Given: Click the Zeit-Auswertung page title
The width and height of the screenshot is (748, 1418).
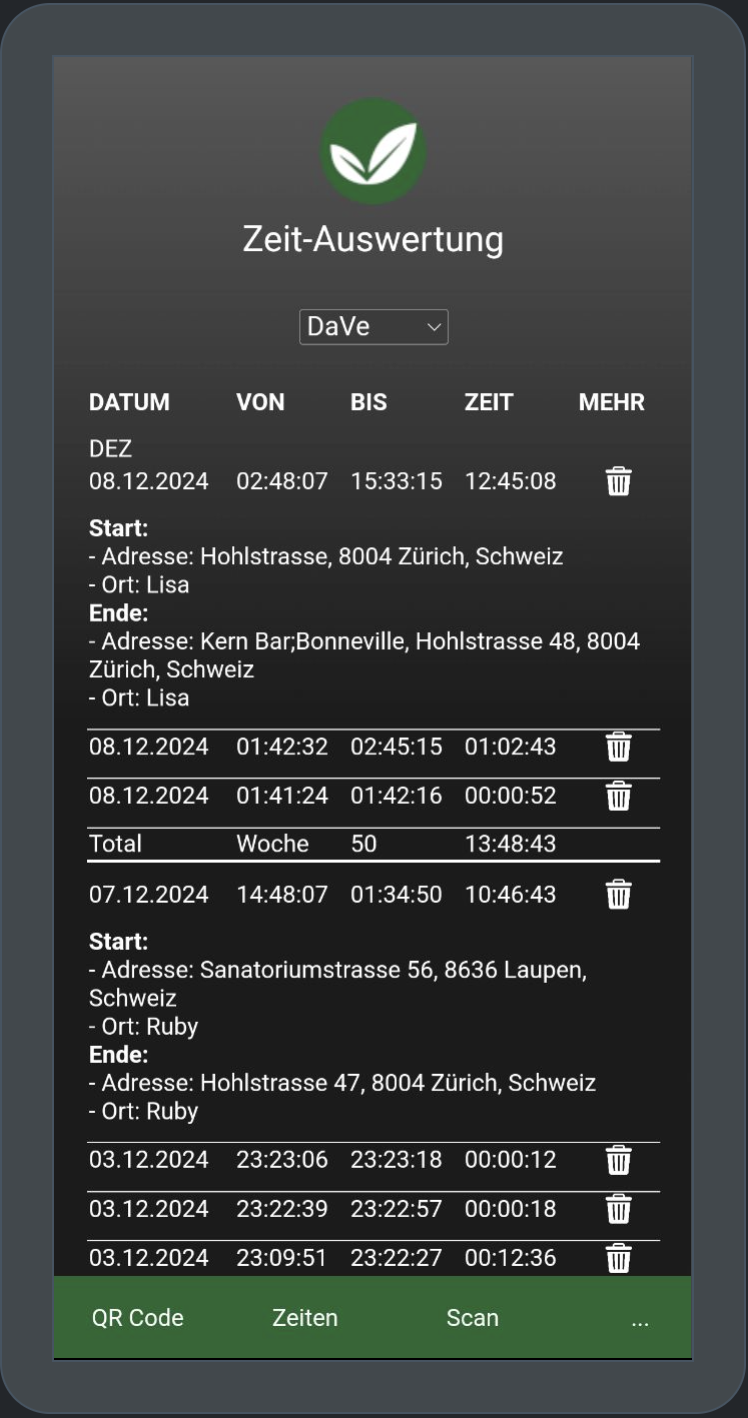Looking at the screenshot, I should pyautogui.click(x=373, y=240).
